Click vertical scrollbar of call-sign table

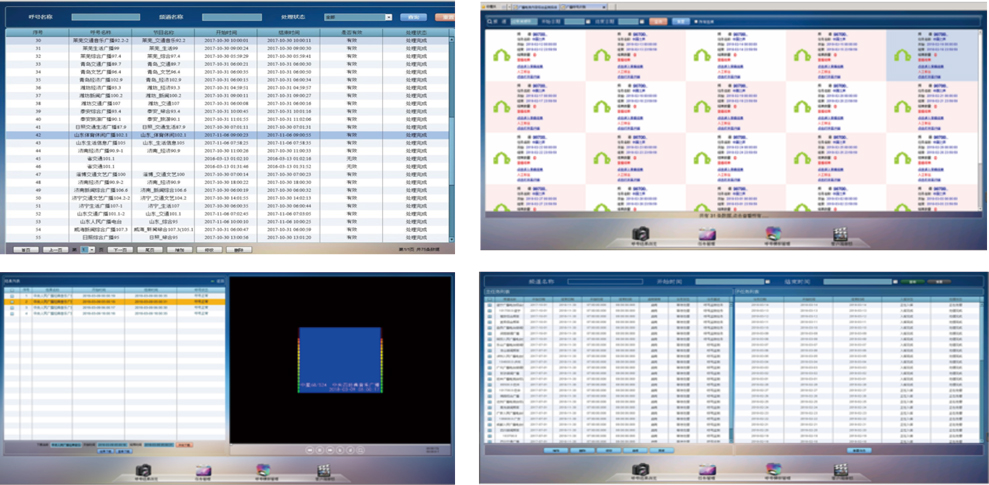pyautogui.click(x=451, y=138)
